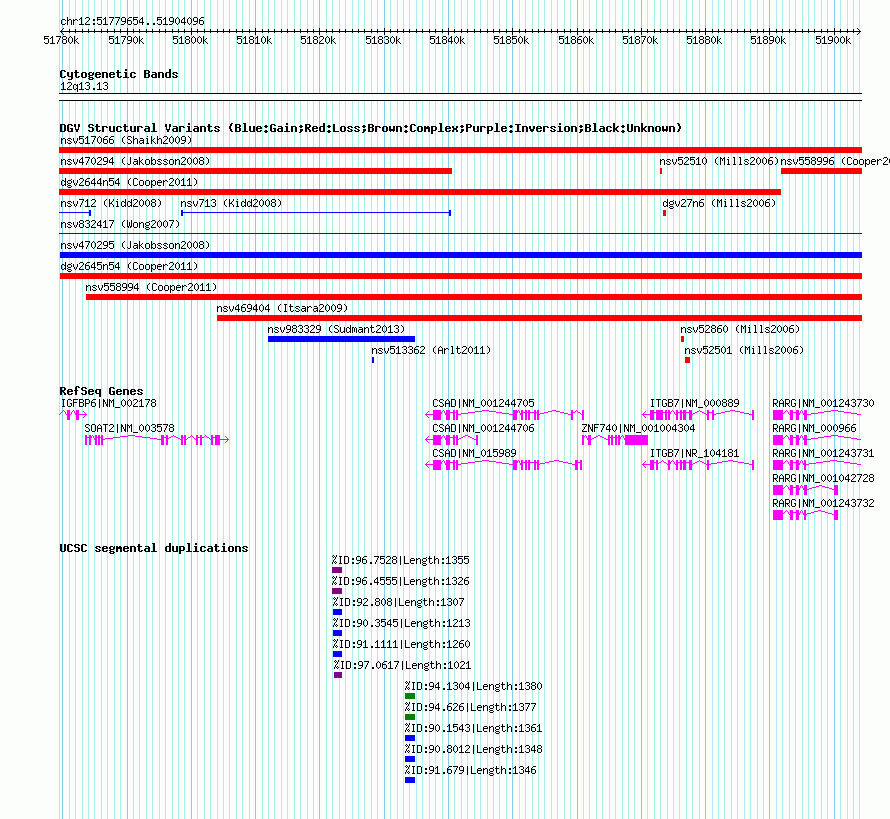The width and height of the screenshot is (890, 819).
Task: Click the dgv2644n54 (Cooper2011) label
Action: coord(129,182)
